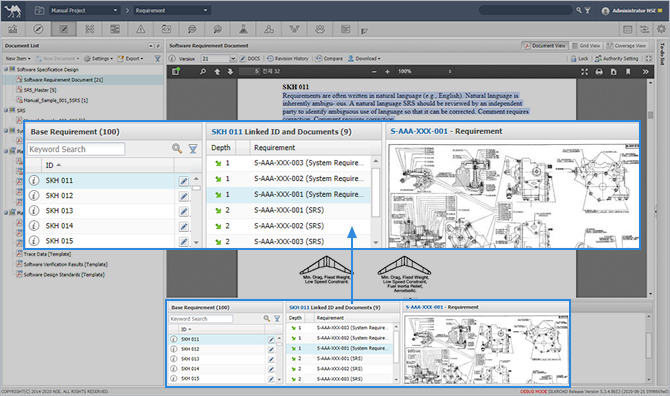Toggle the PDF viewer sidebar
The width and height of the screenshot is (670, 396).
[176, 72]
